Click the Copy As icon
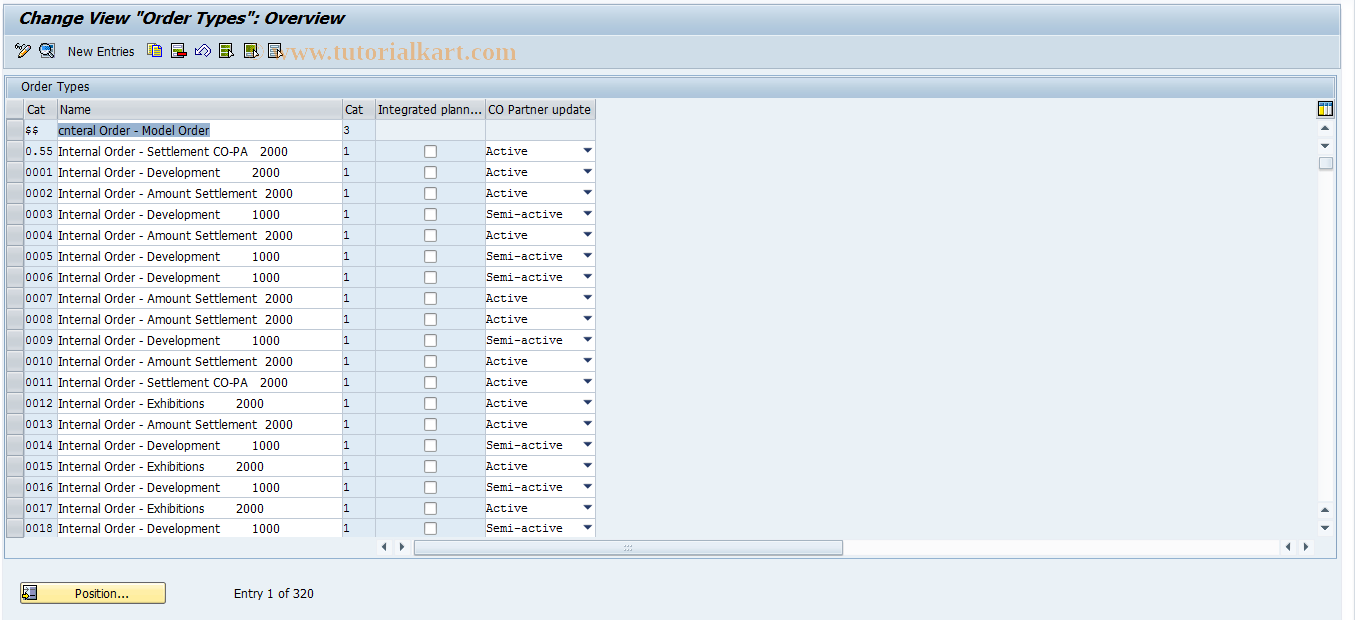 (x=155, y=51)
